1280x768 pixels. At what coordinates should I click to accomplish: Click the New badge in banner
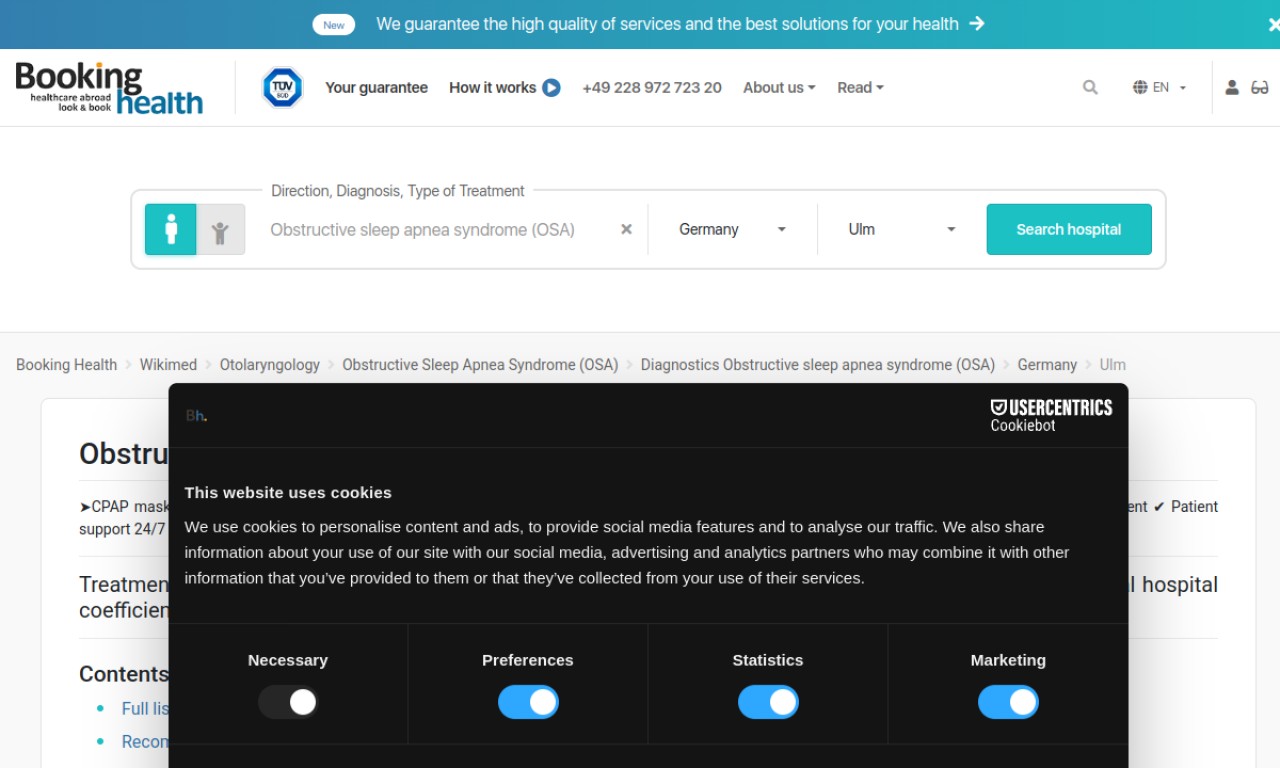pyautogui.click(x=334, y=25)
